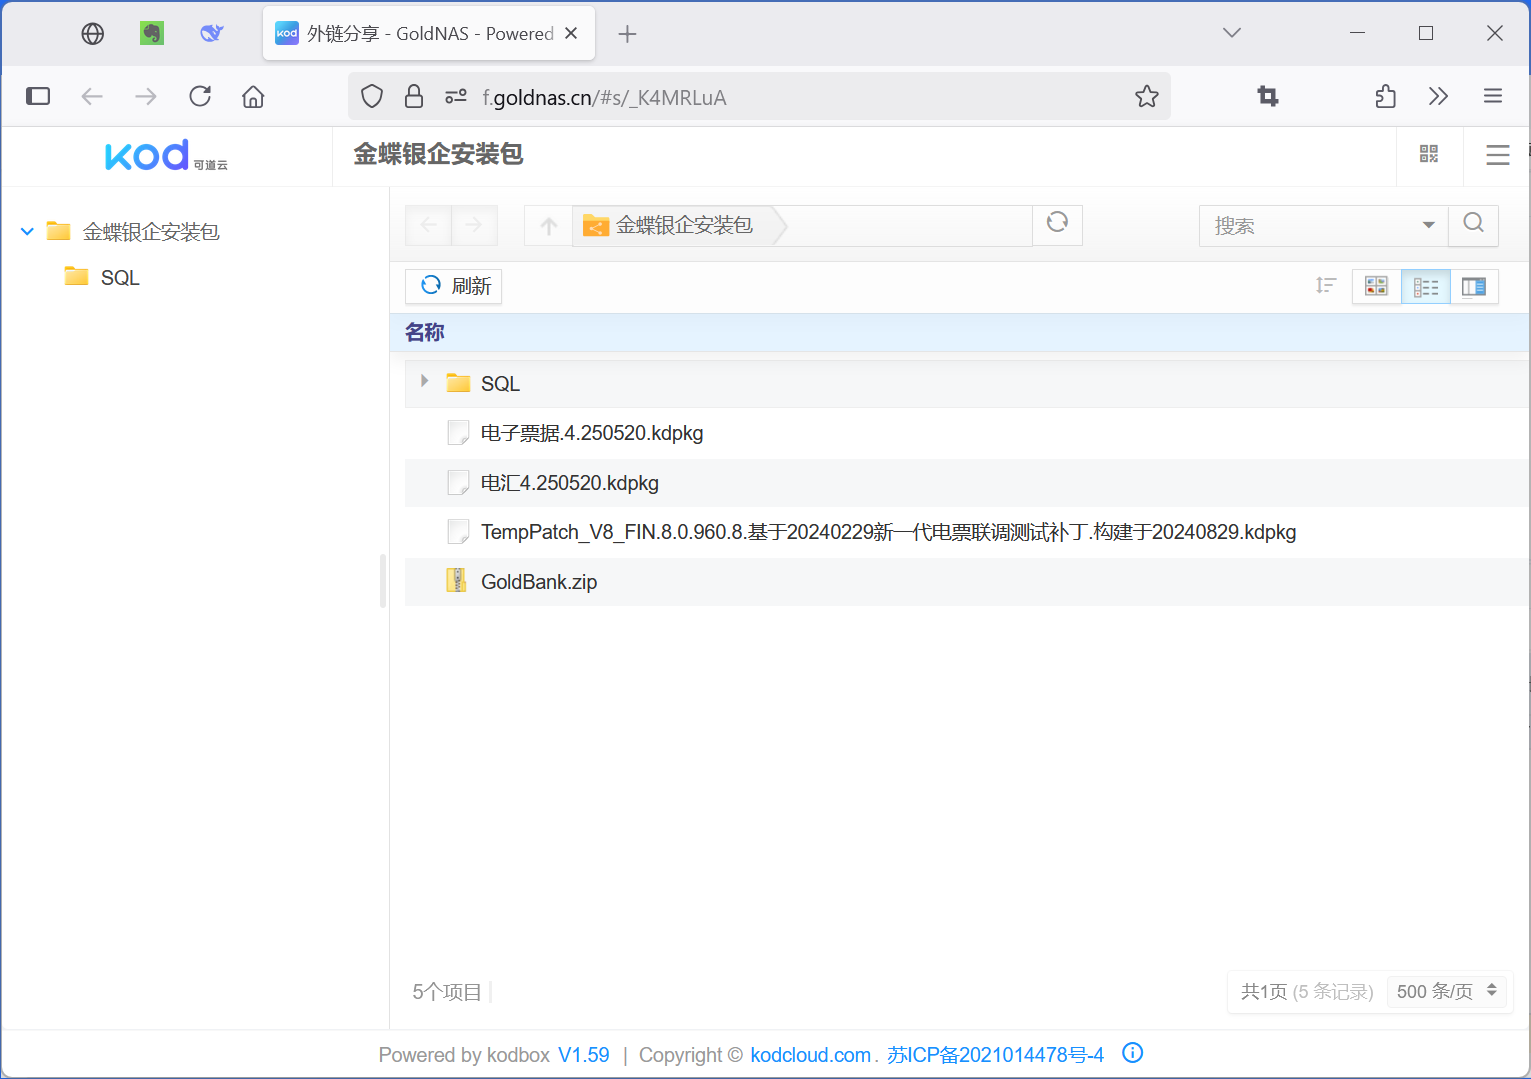This screenshot has width=1531, height=1079.
Task: Open the pinned Evernote elephant tab
Action: (151, 33)
